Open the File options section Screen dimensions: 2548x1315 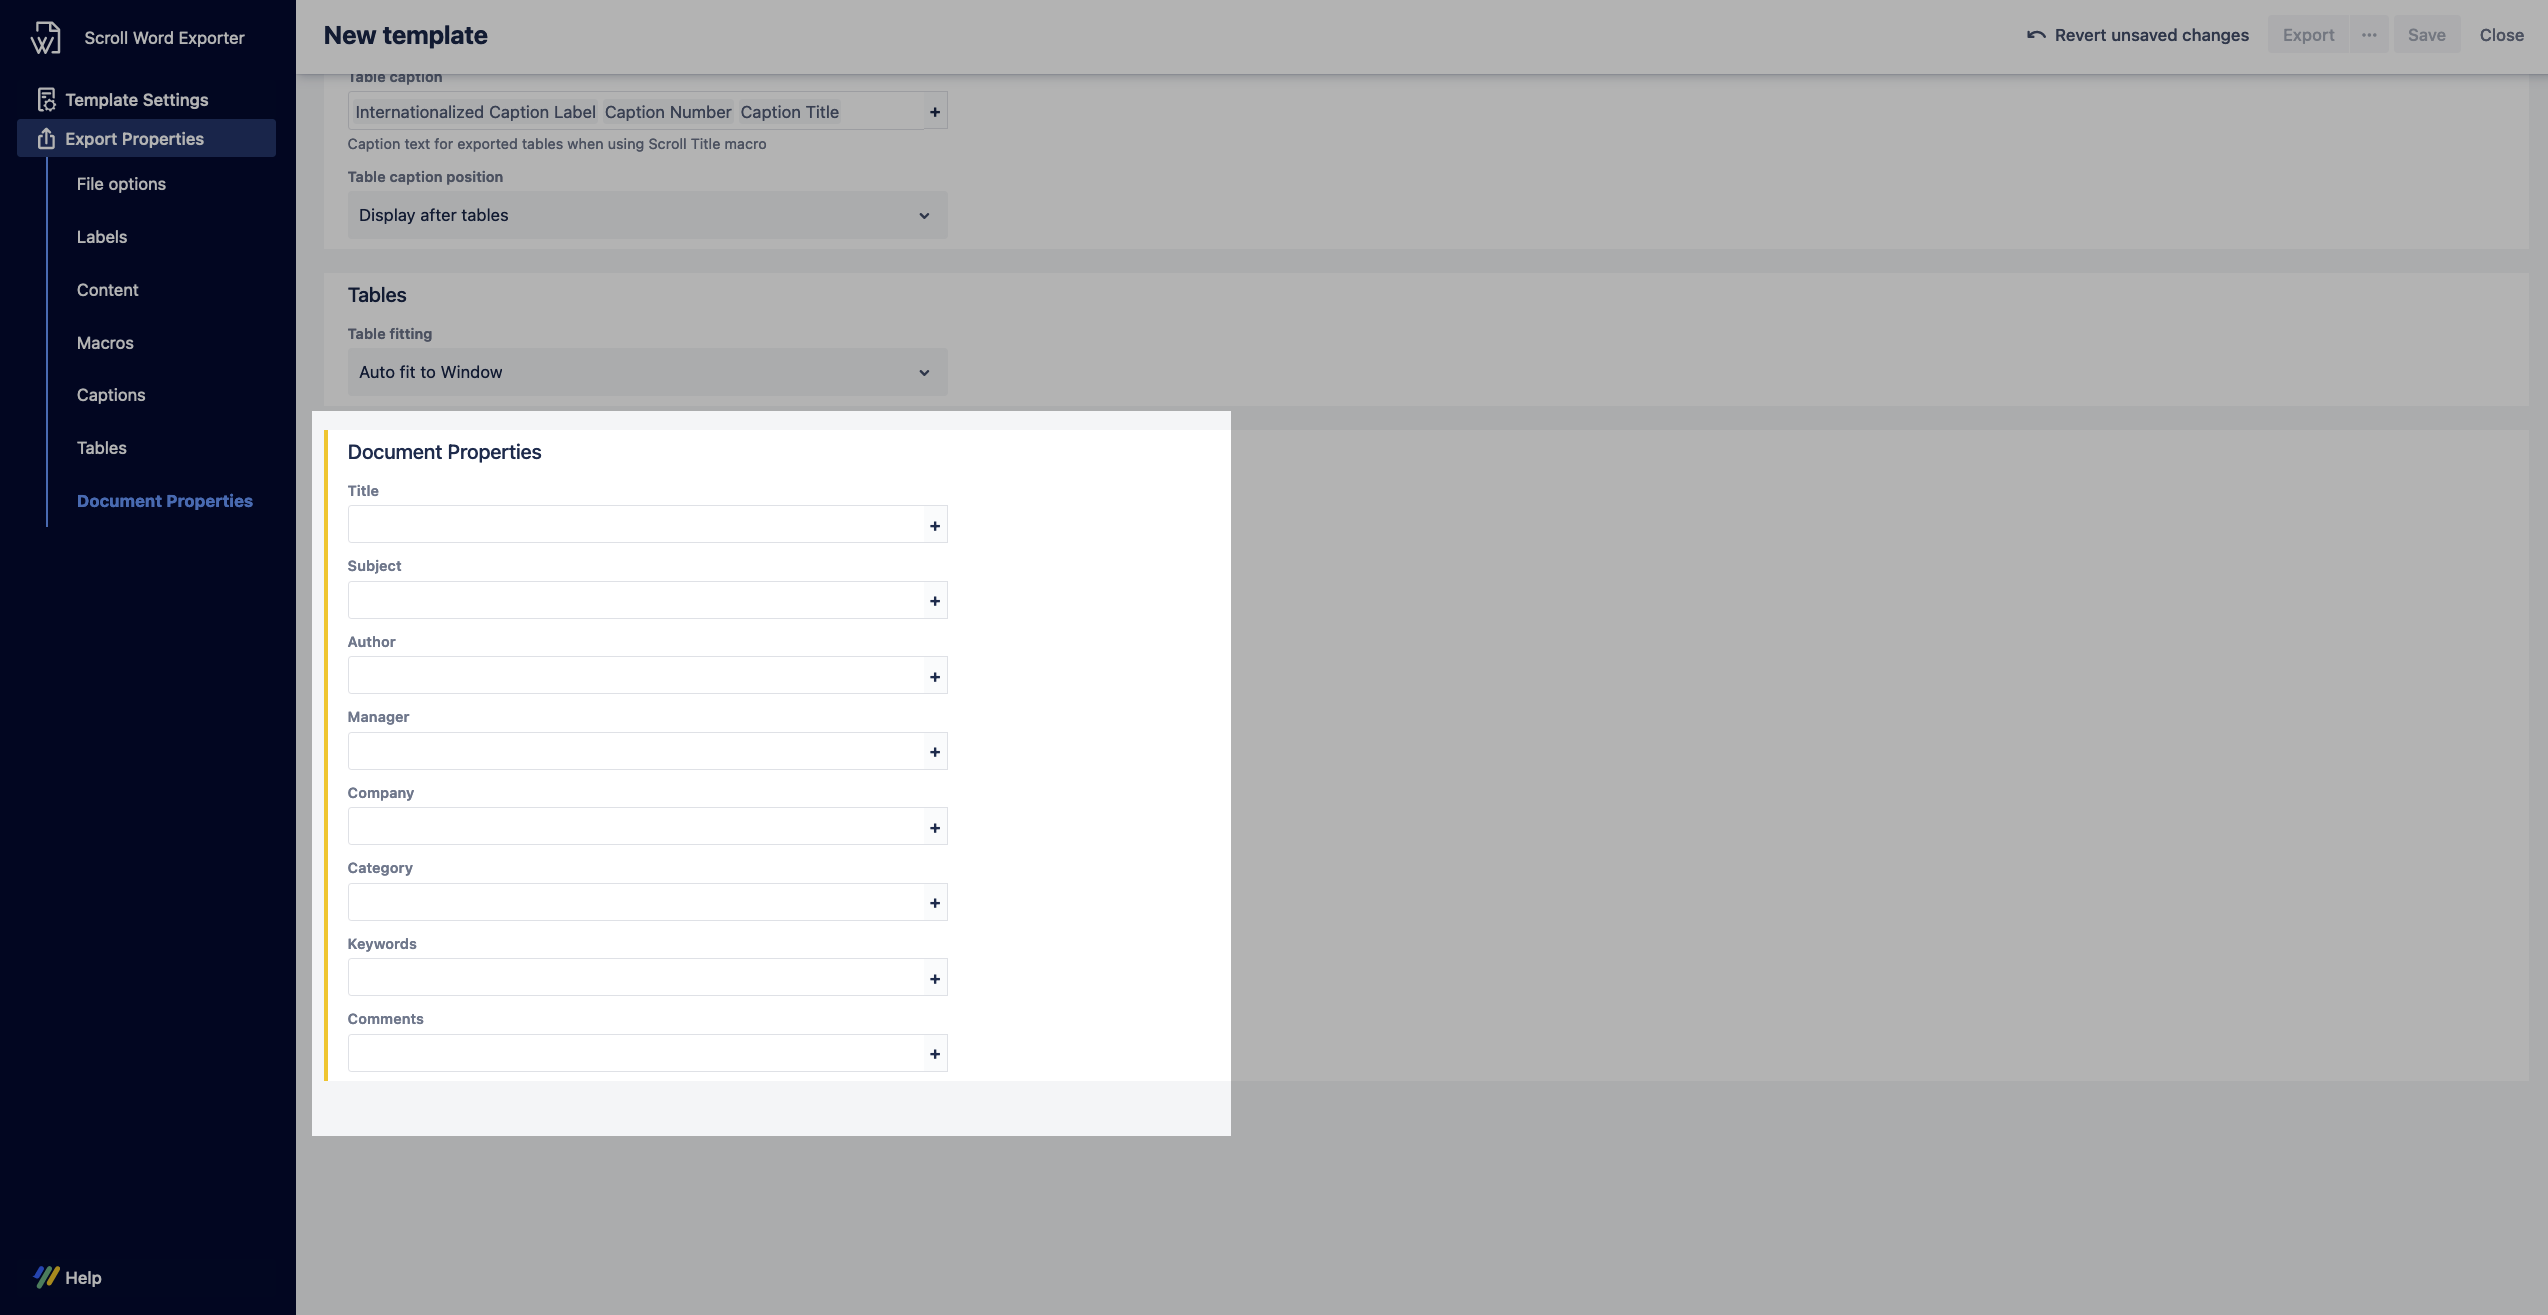pyautogui.click(x=121, y=184)
